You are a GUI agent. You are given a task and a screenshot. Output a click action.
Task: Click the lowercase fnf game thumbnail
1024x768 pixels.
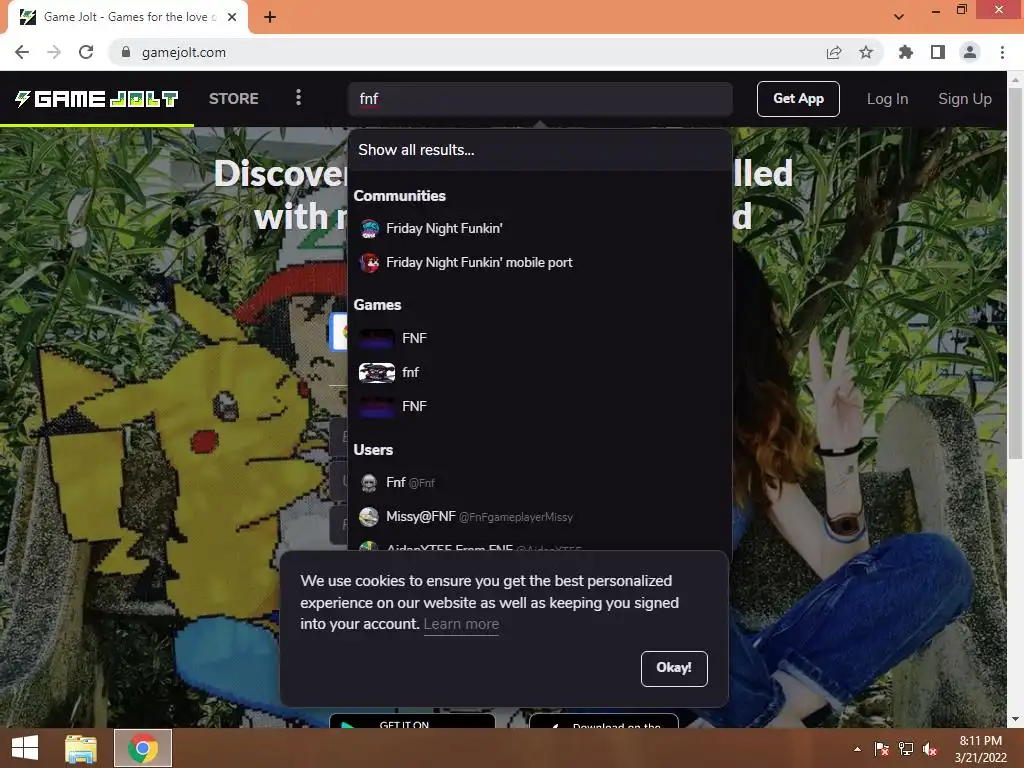tap(377, 372)
